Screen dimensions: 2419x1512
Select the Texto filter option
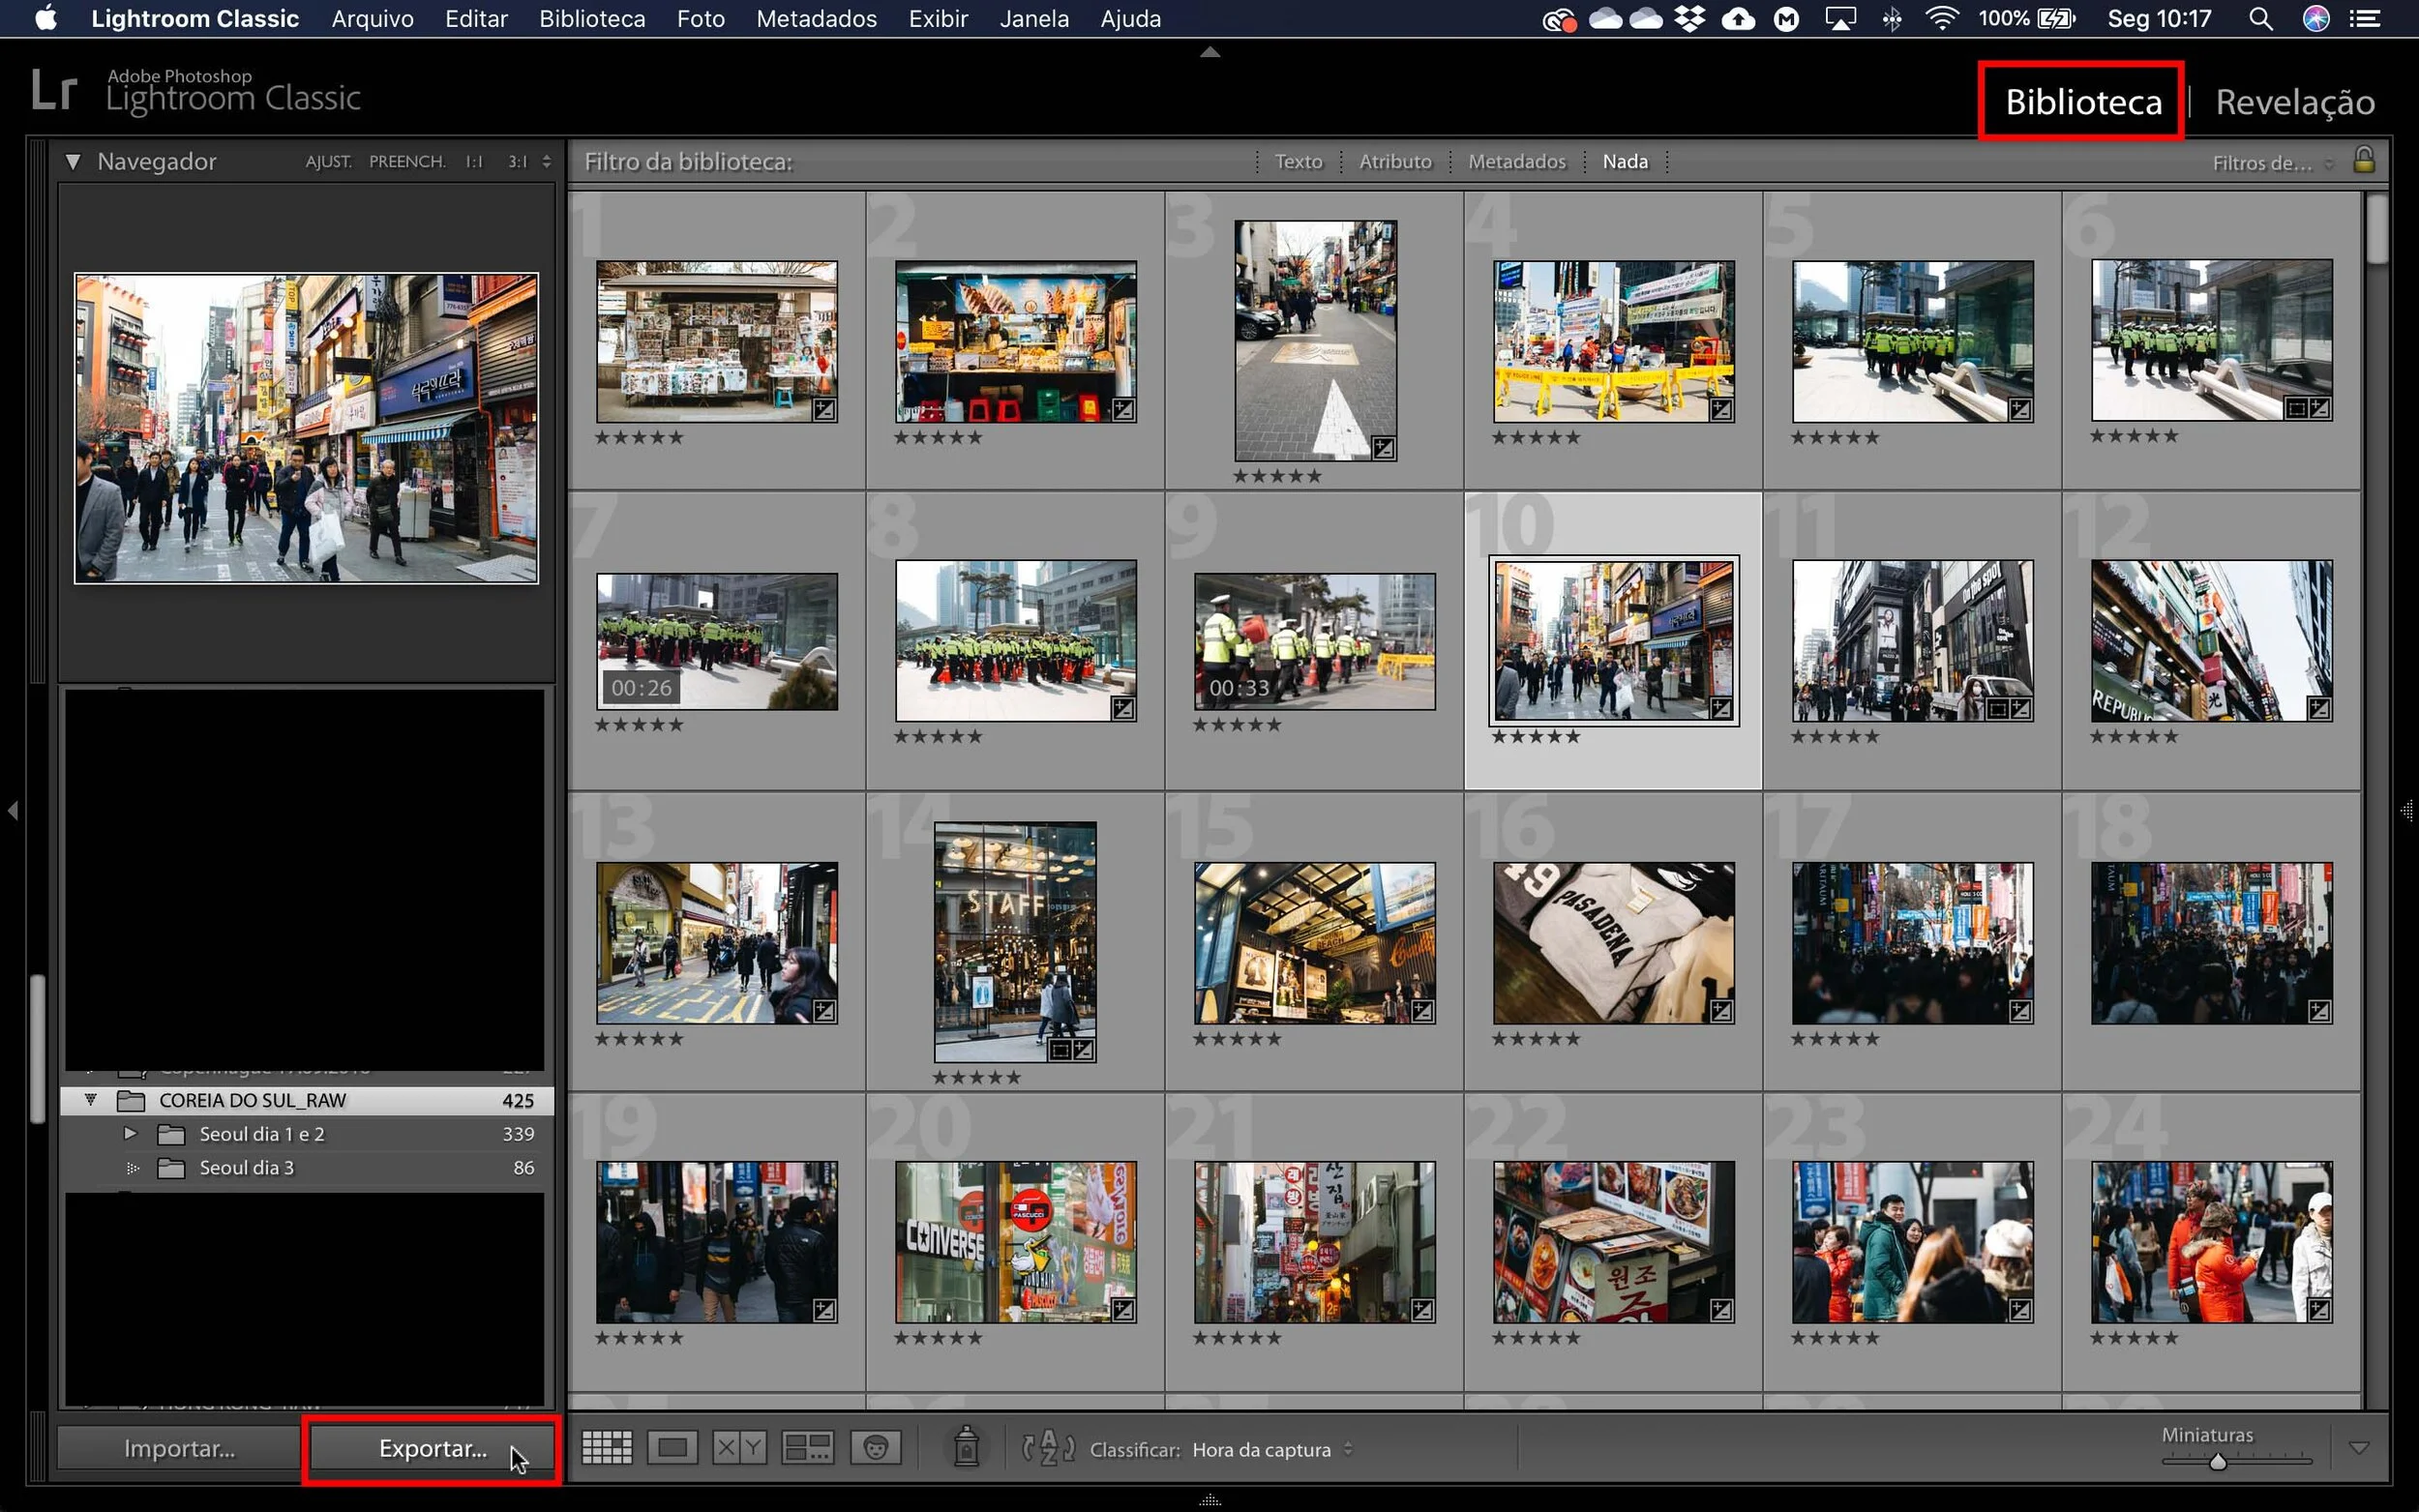click(1297, 162)
